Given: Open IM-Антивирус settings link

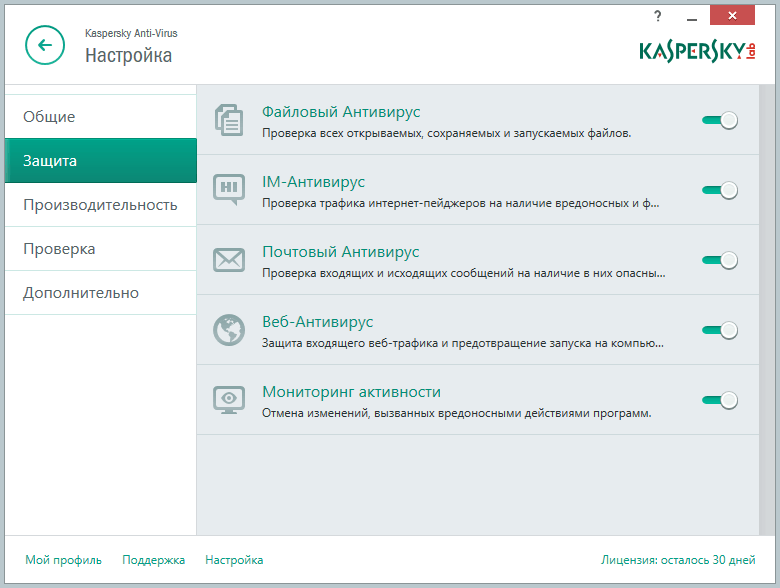Looking at the screenshot, I should click(x=313, y=182).
